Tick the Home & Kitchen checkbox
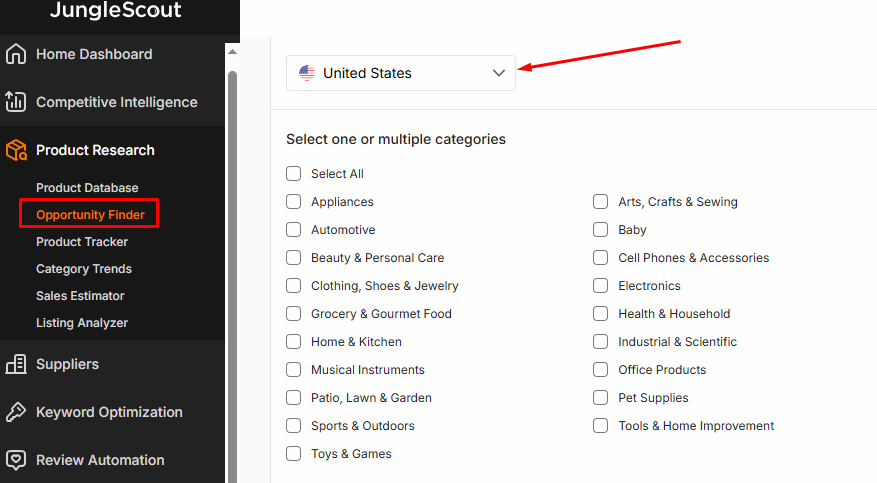Image resolution: width=877 pixels, height=483 pixels. coord(294,341)
